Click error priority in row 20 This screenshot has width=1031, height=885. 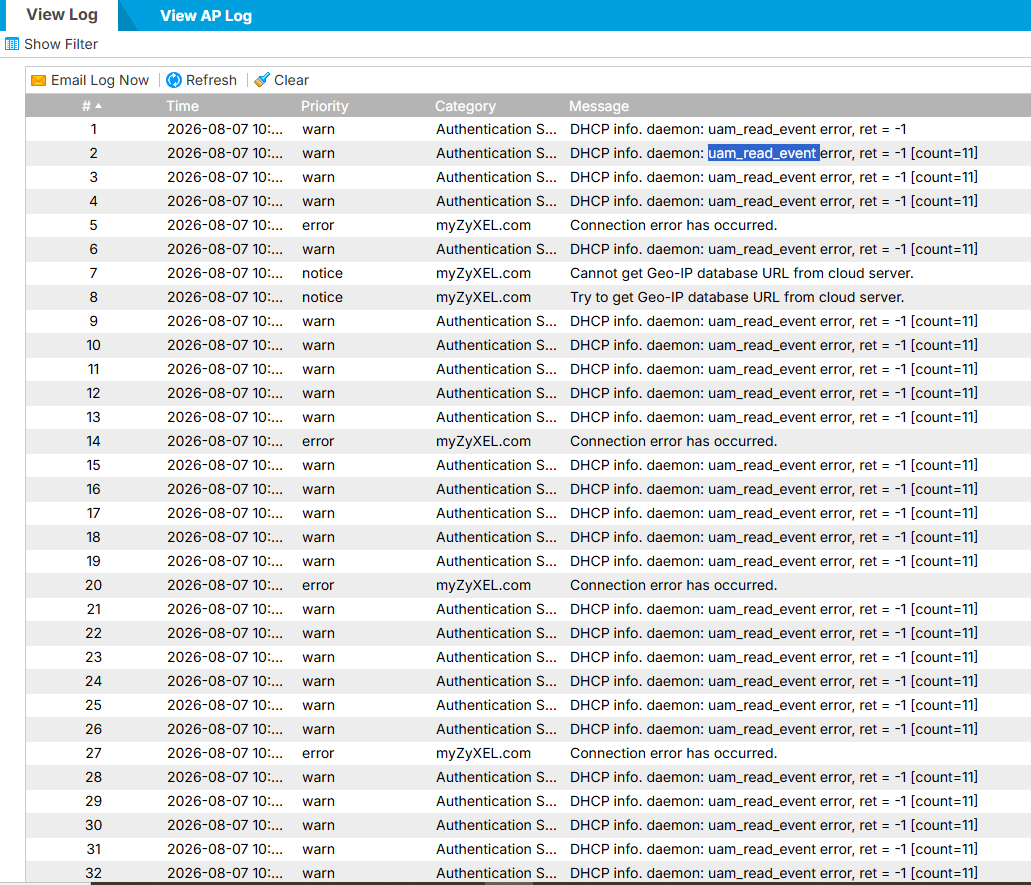click(318, 585)
